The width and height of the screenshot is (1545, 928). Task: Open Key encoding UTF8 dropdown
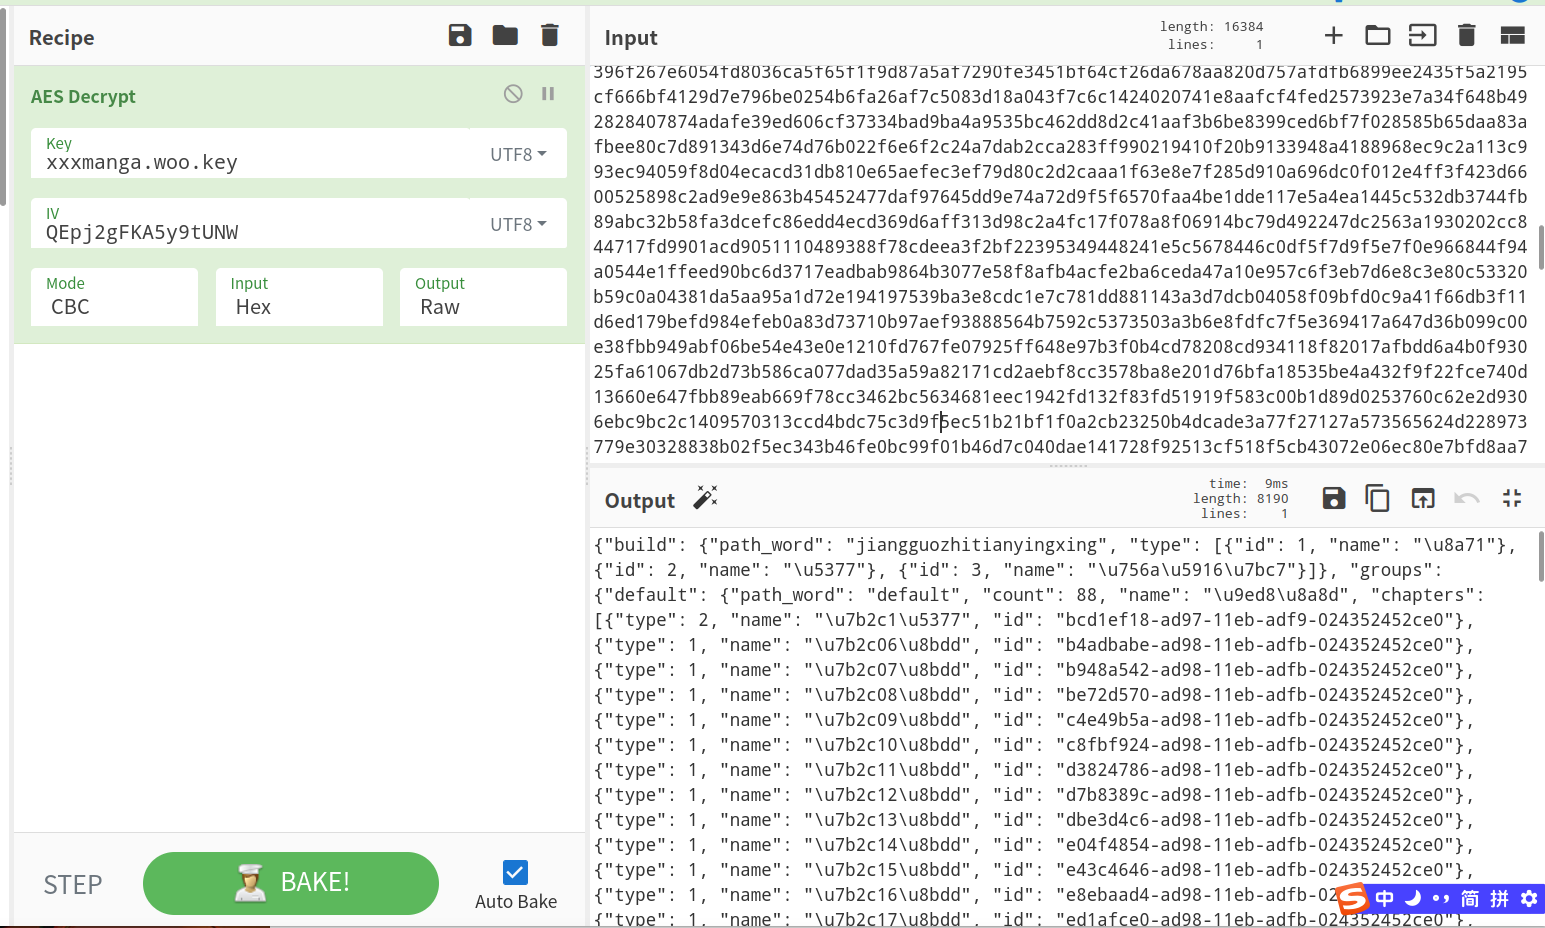(x=518, y=154)
